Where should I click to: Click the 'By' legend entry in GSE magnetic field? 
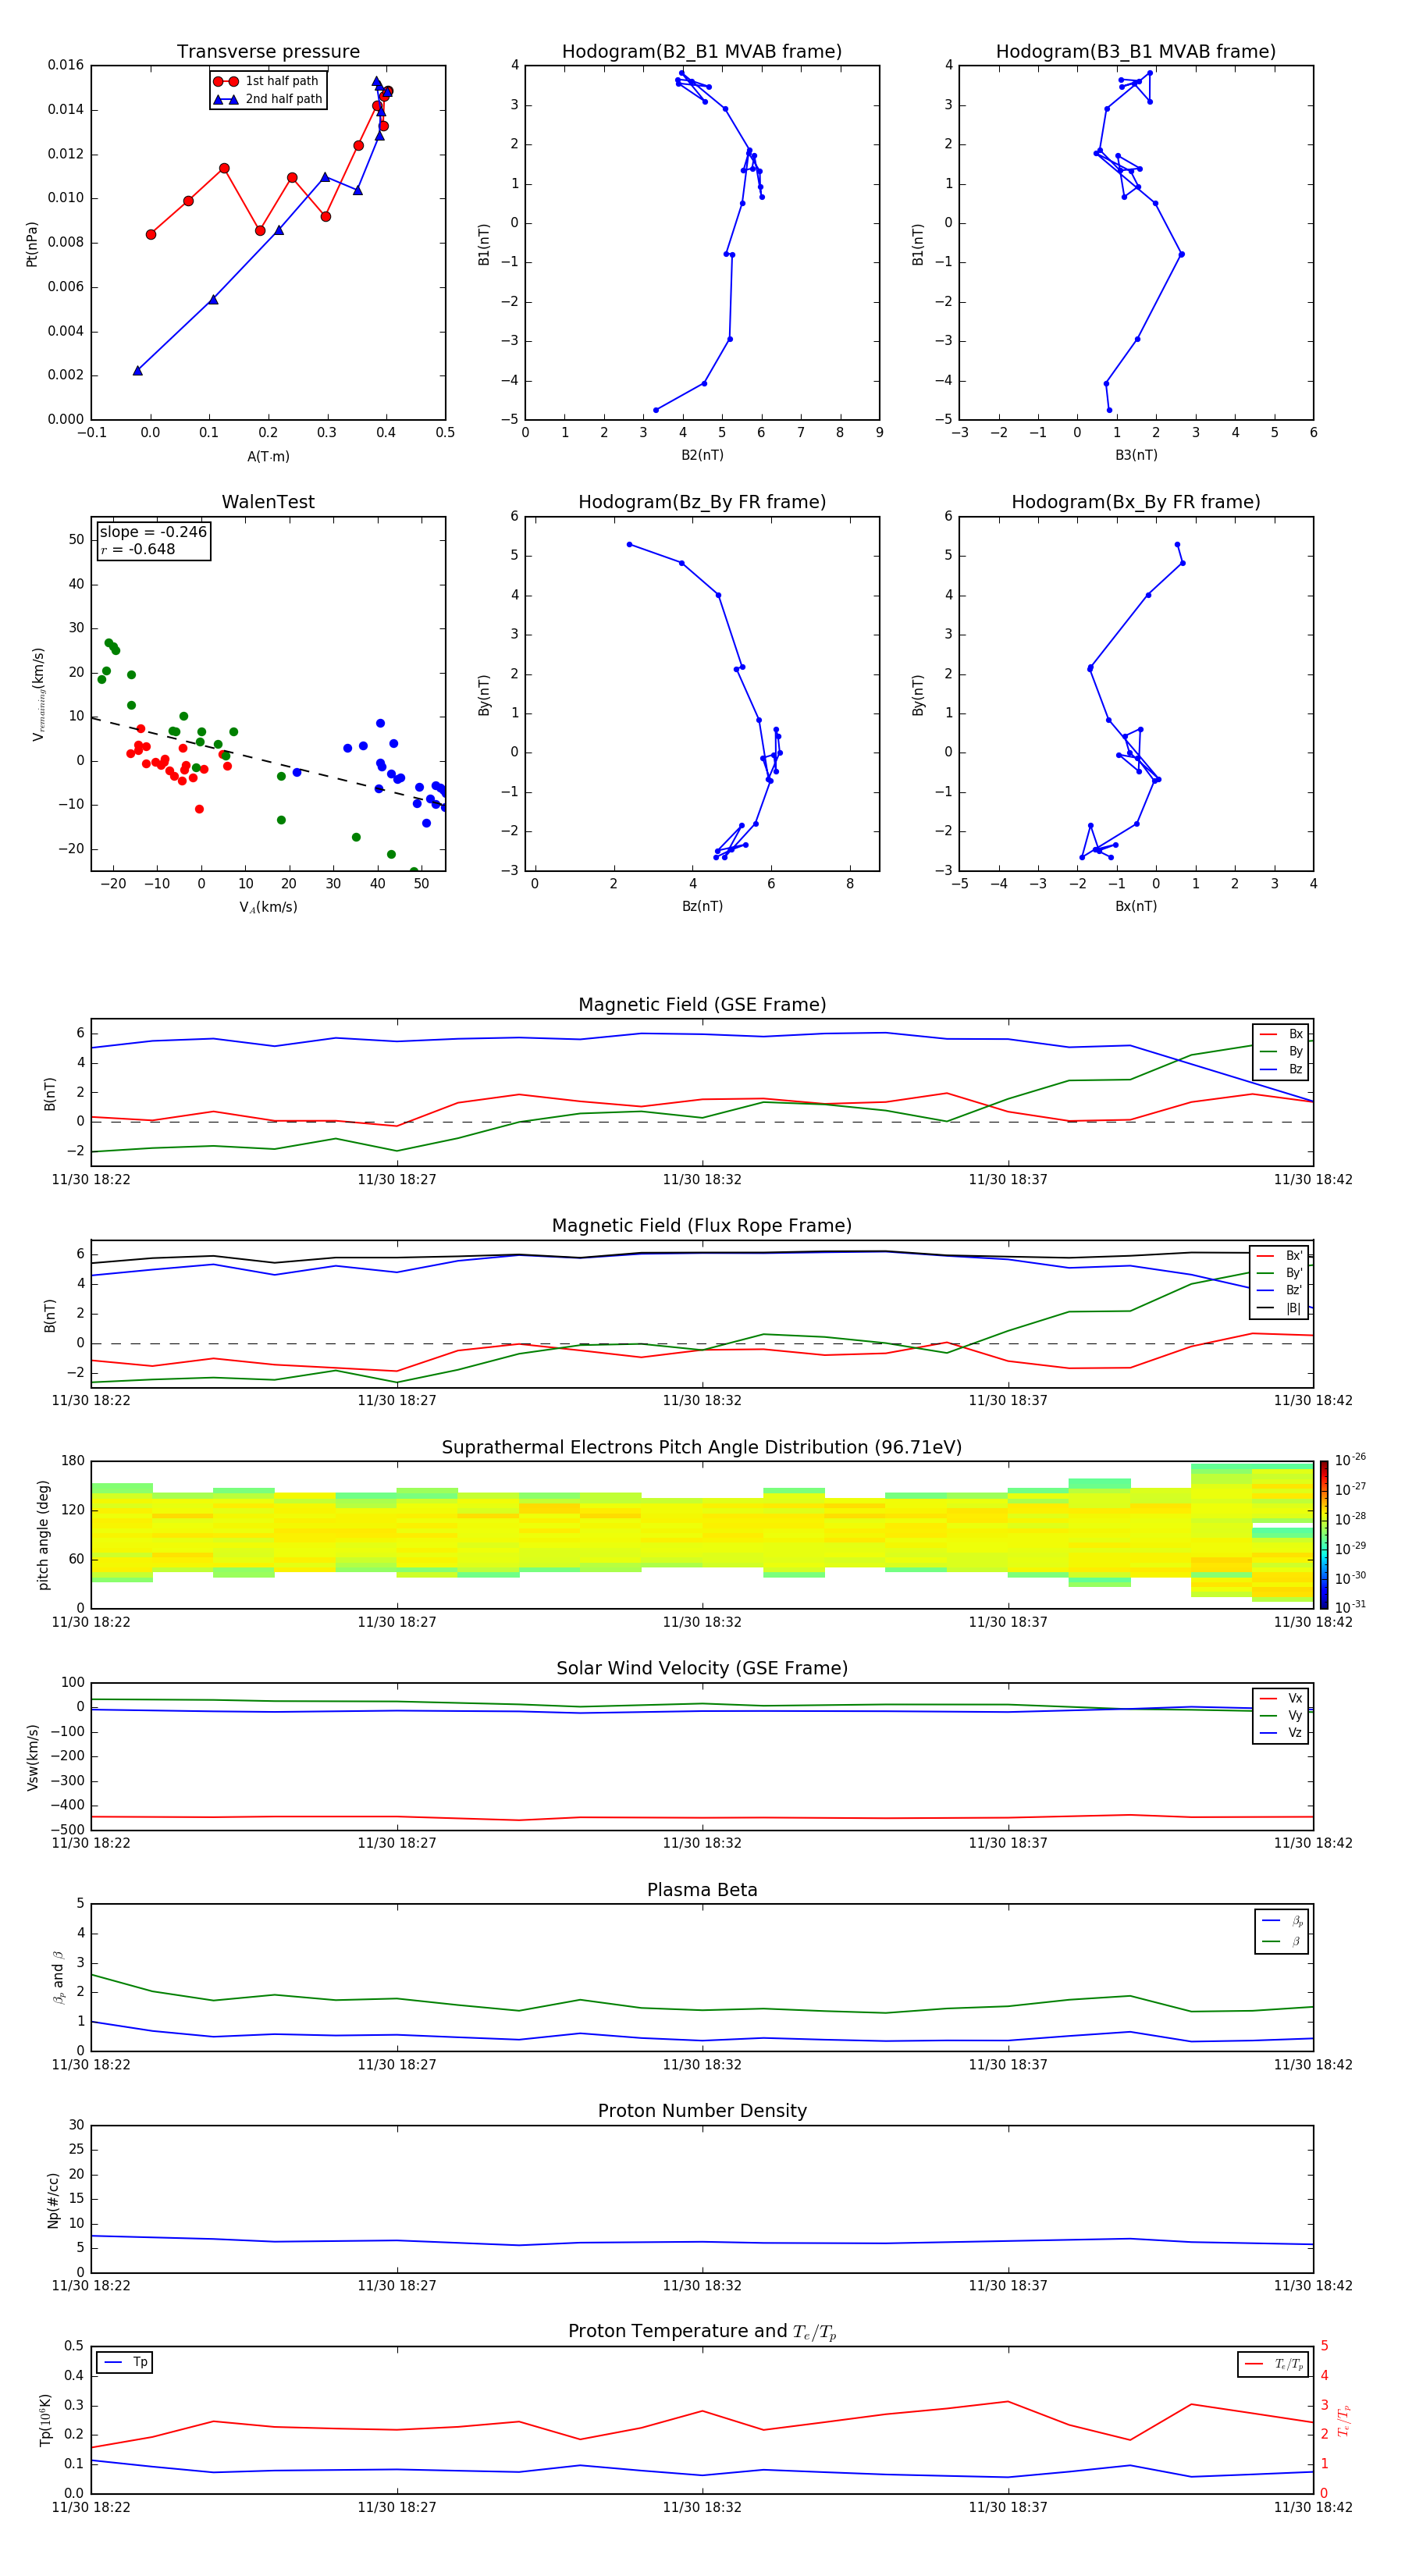[x=1281, y=1051]
